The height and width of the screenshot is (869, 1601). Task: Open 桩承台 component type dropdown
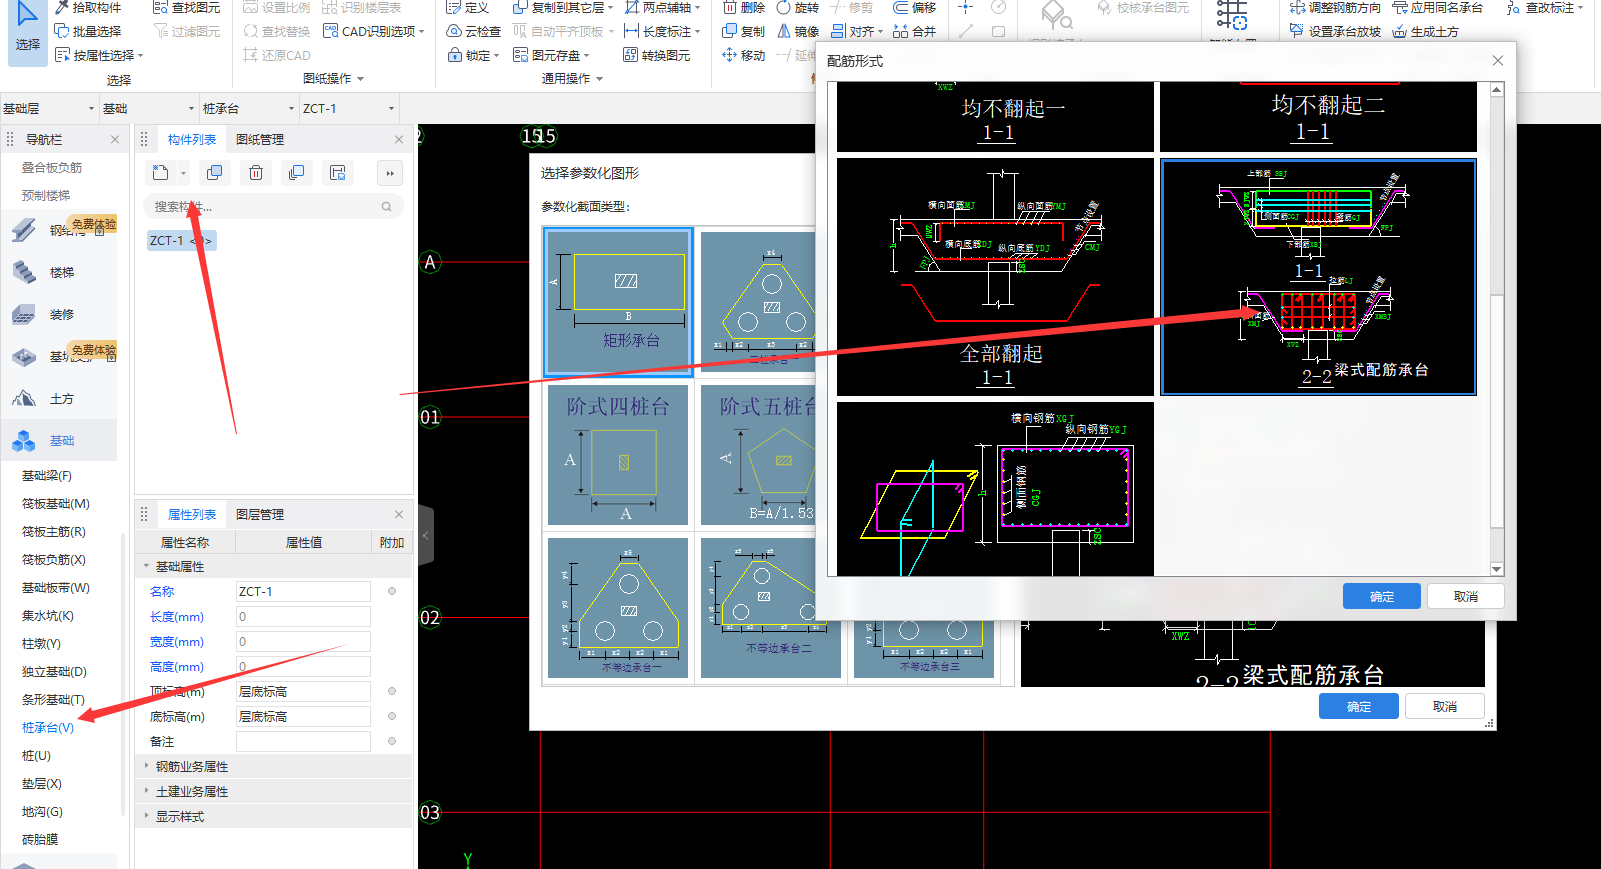248,108
